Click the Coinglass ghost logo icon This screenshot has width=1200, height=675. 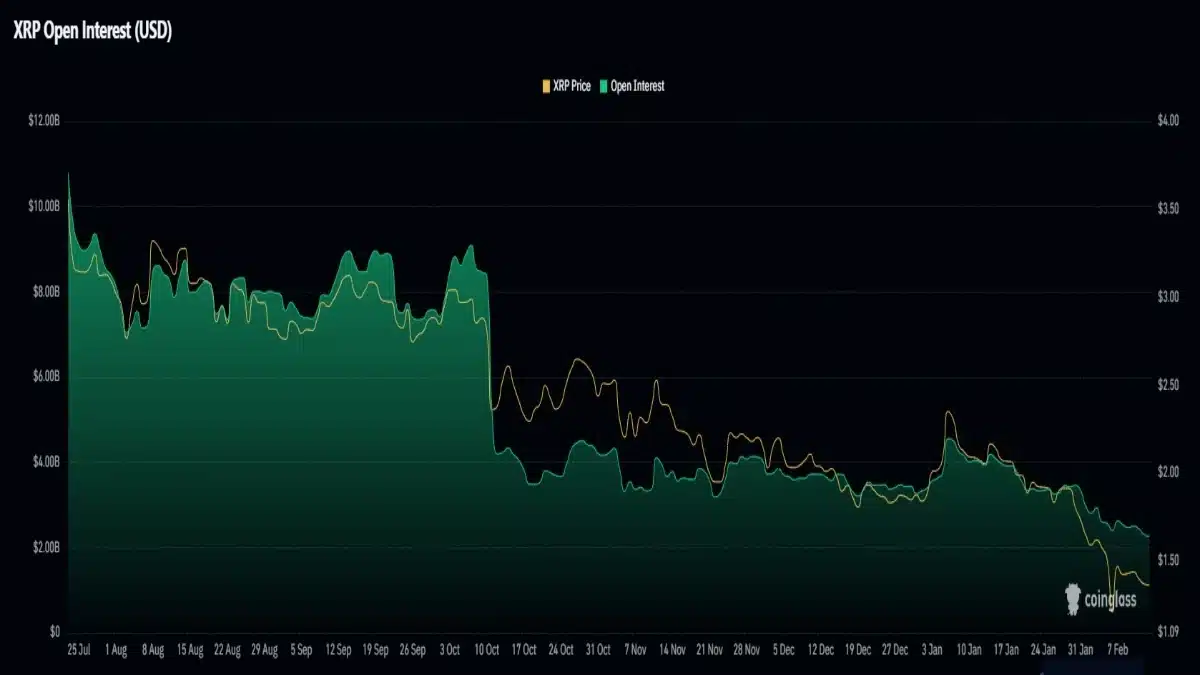[x=1071, y=597]
